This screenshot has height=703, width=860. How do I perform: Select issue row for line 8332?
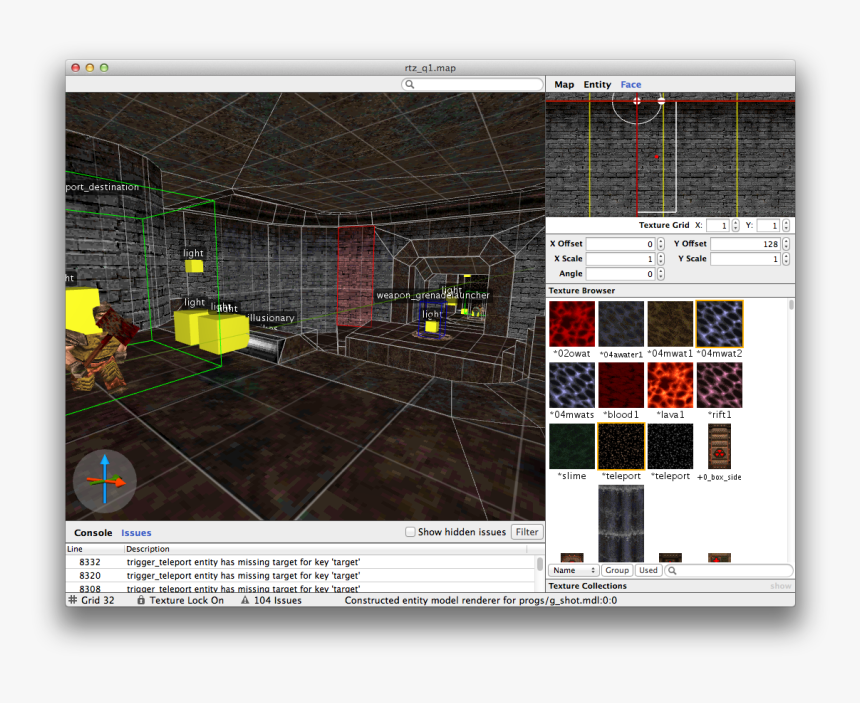click(x=301, y=562)
